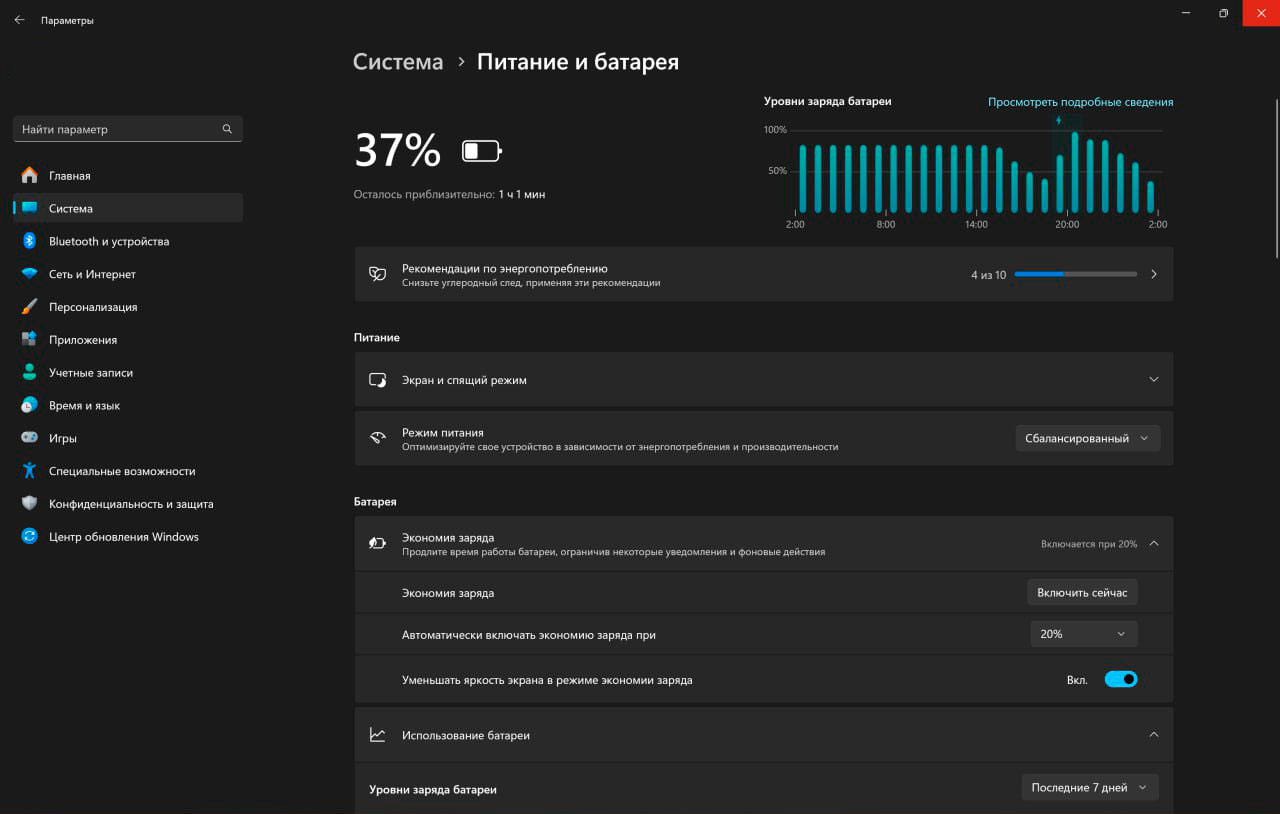Click the back arrow icon in title bar
The image size is (1280, 814).
(19, 20)
